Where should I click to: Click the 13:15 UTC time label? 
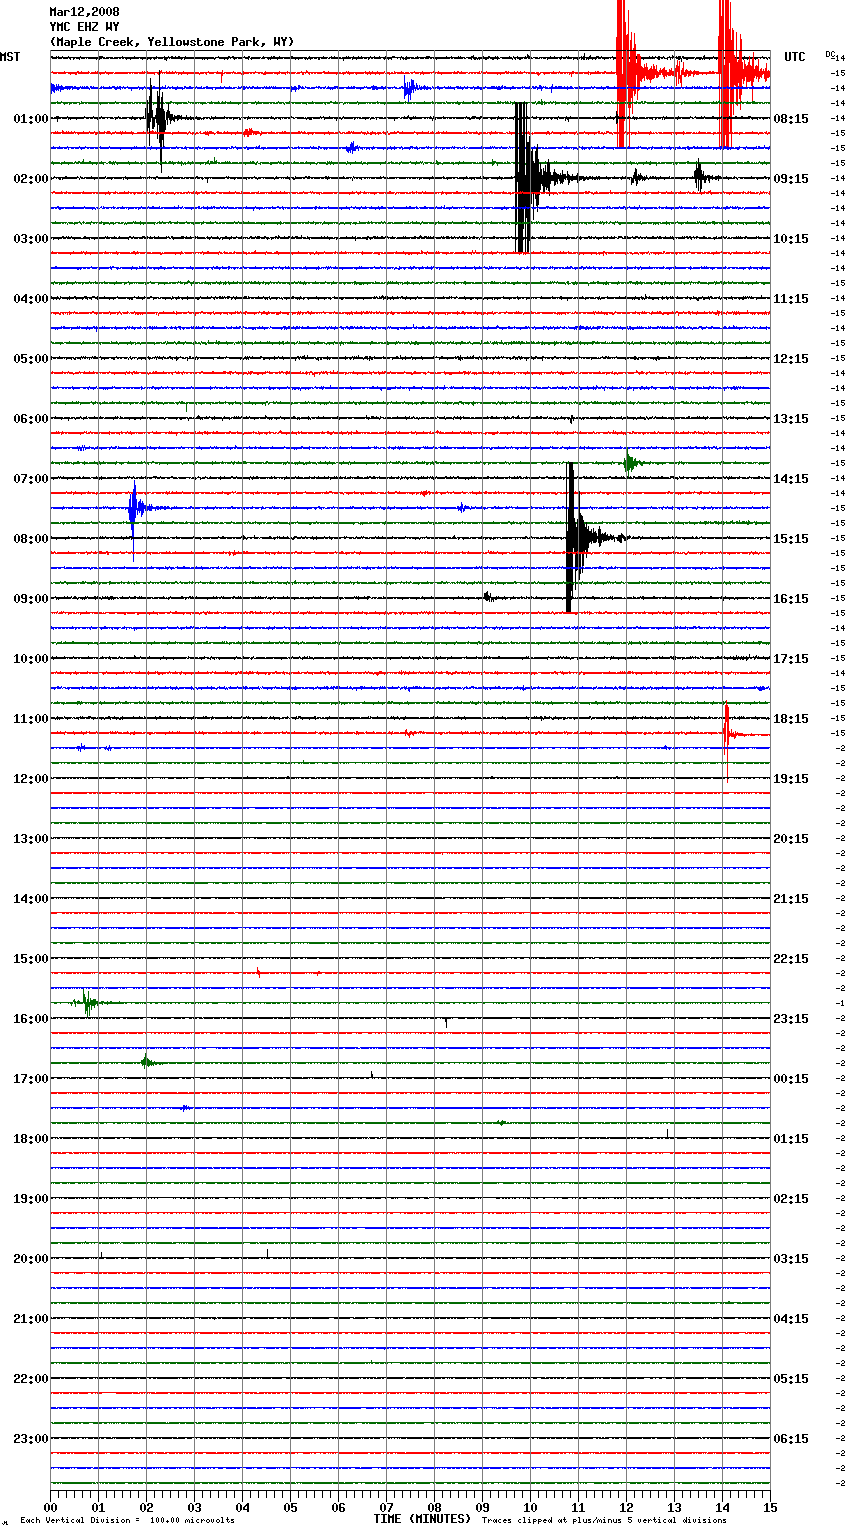[x=791, y=419]
